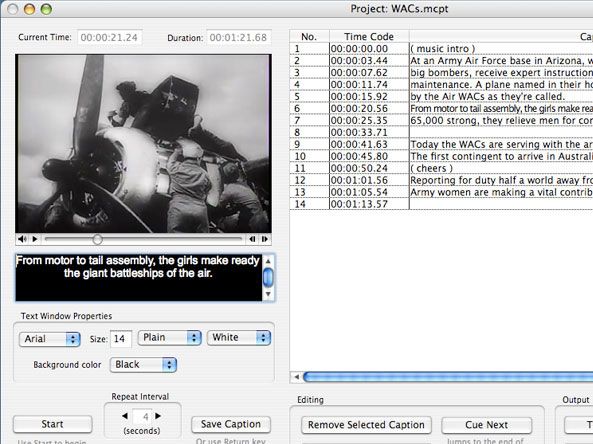Click the video preview frame
Viewport: 593px width, 444px height.
(x=143, y=143)
